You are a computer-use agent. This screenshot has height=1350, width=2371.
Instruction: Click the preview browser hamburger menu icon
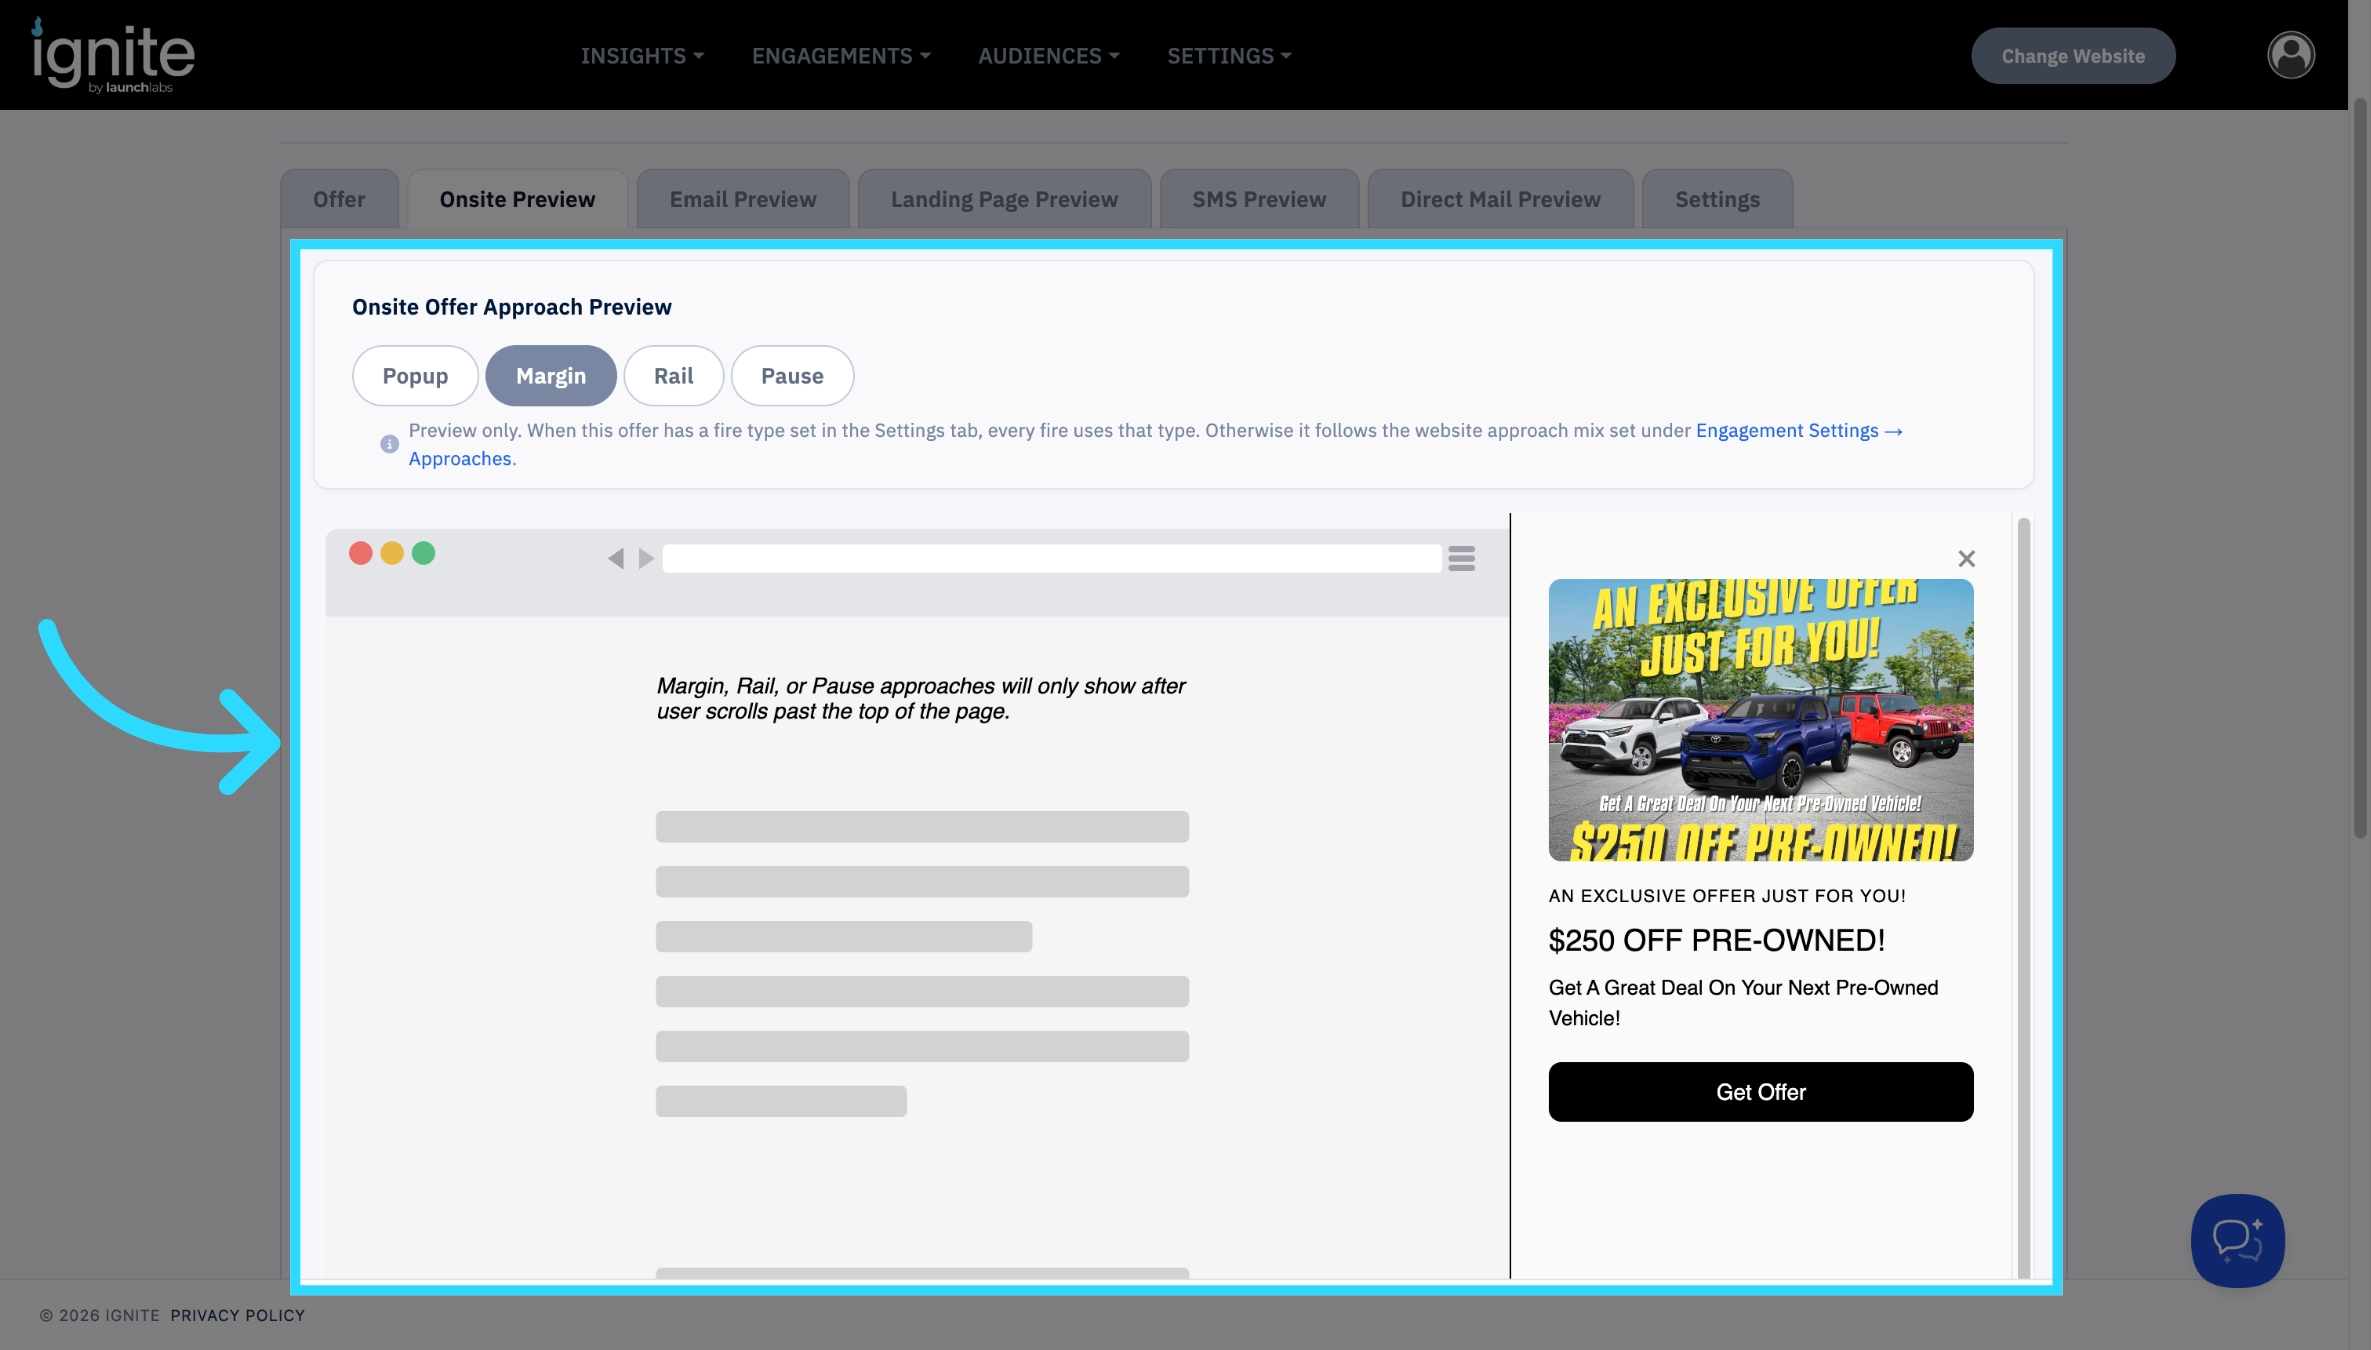[x=1461, y=559]
